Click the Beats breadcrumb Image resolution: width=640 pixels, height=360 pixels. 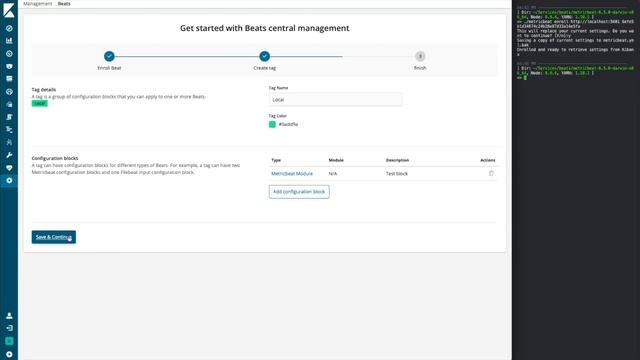pos(64,4)
